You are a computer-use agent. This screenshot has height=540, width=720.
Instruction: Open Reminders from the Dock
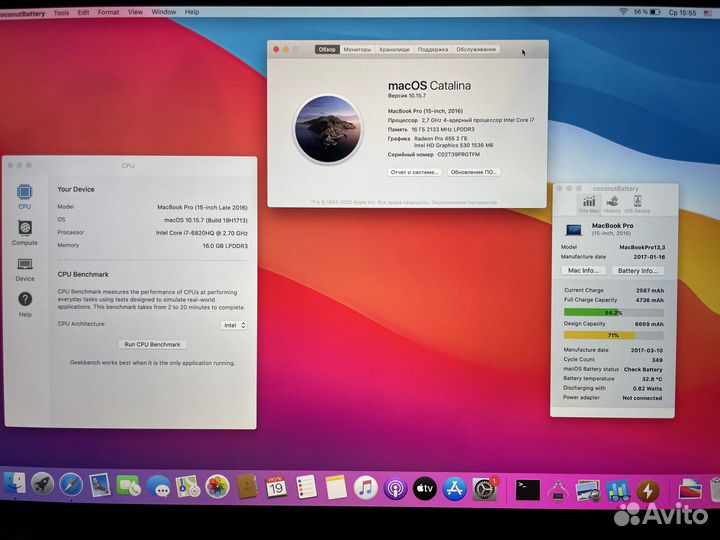(306, 487)
